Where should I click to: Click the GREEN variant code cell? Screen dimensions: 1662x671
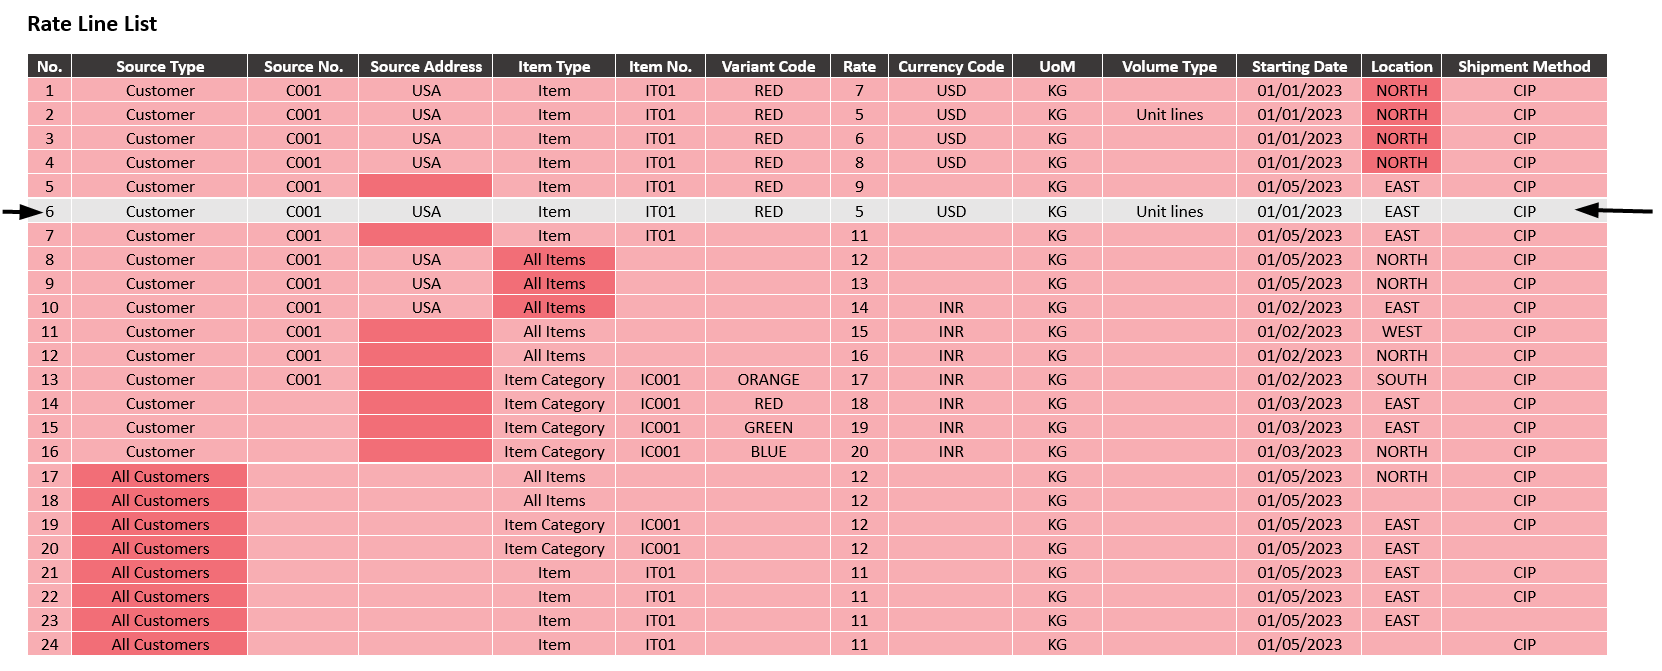[x=768, y=428]
